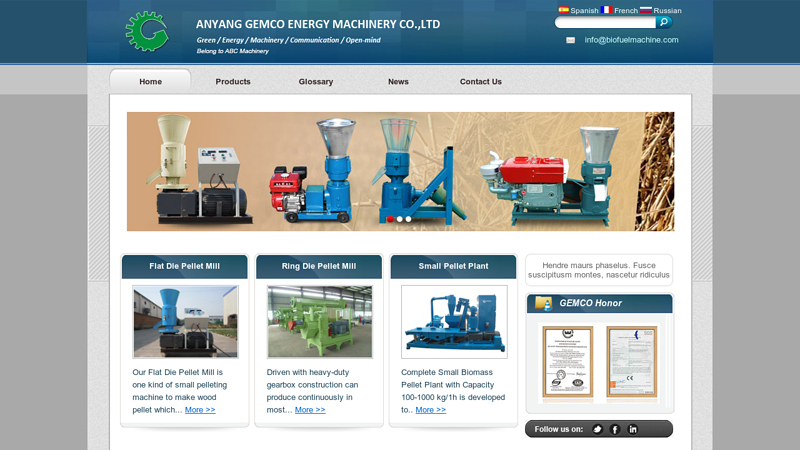
Task: Open the Home tab
Action: pos(151,82)
